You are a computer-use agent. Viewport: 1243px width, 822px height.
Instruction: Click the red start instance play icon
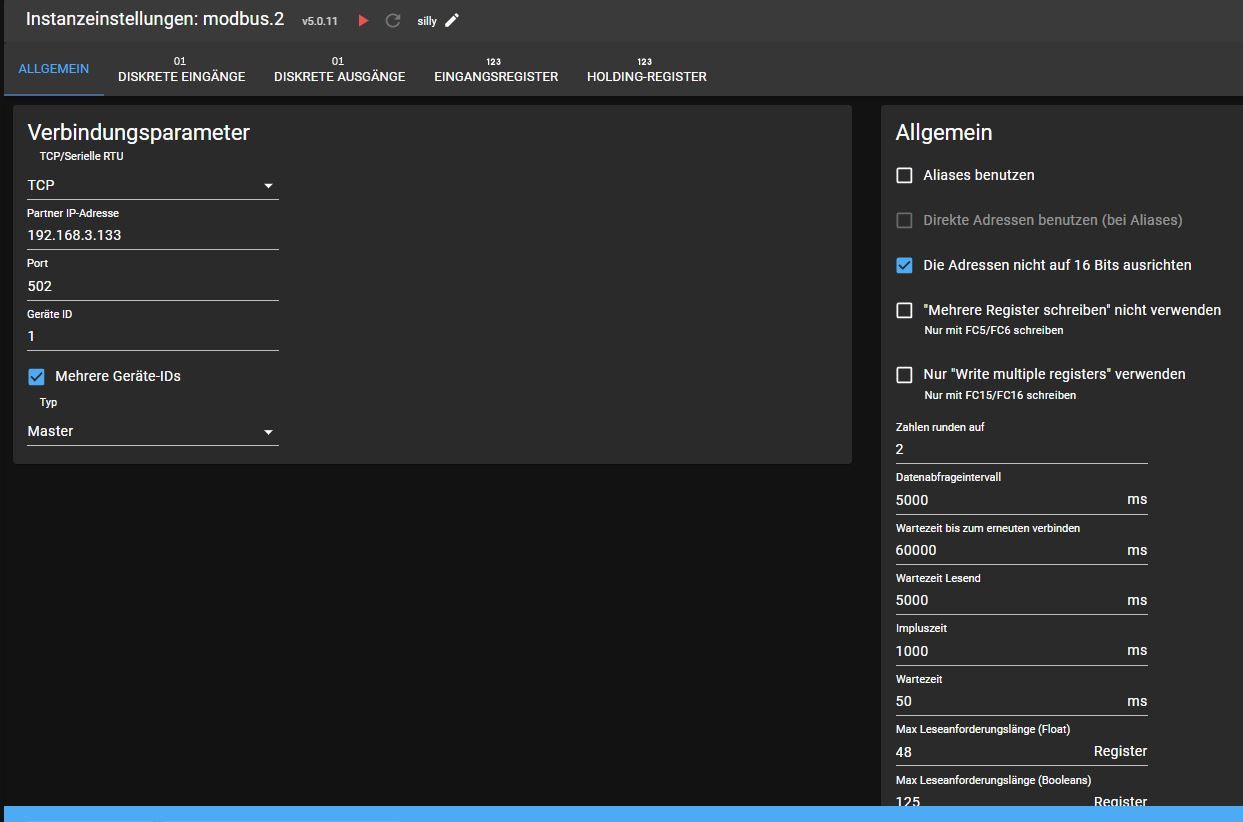(363, 21)
